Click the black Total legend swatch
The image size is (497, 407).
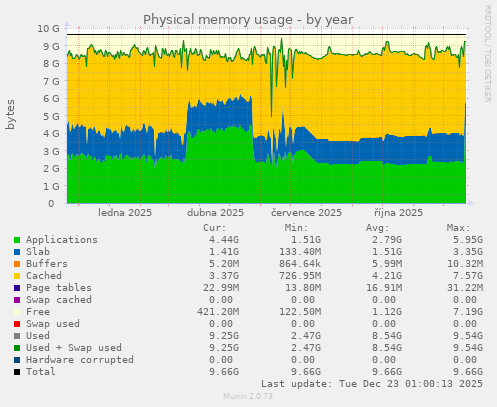(x=17, y=372)
